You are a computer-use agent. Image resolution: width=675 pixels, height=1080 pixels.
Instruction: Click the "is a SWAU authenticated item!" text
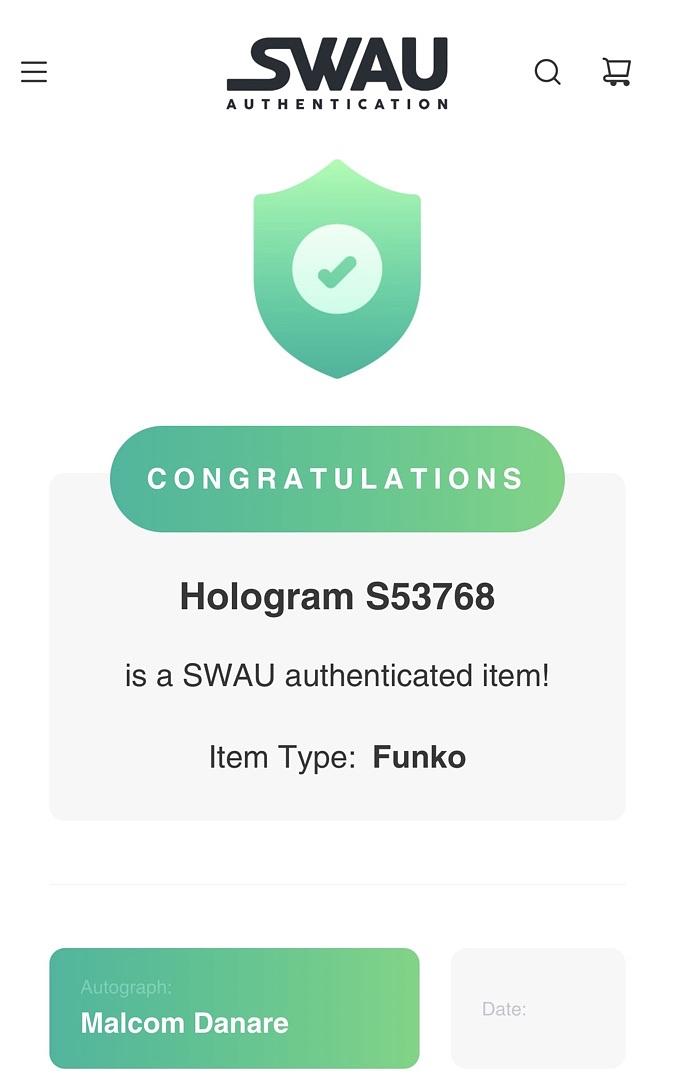tap(337, 676)
